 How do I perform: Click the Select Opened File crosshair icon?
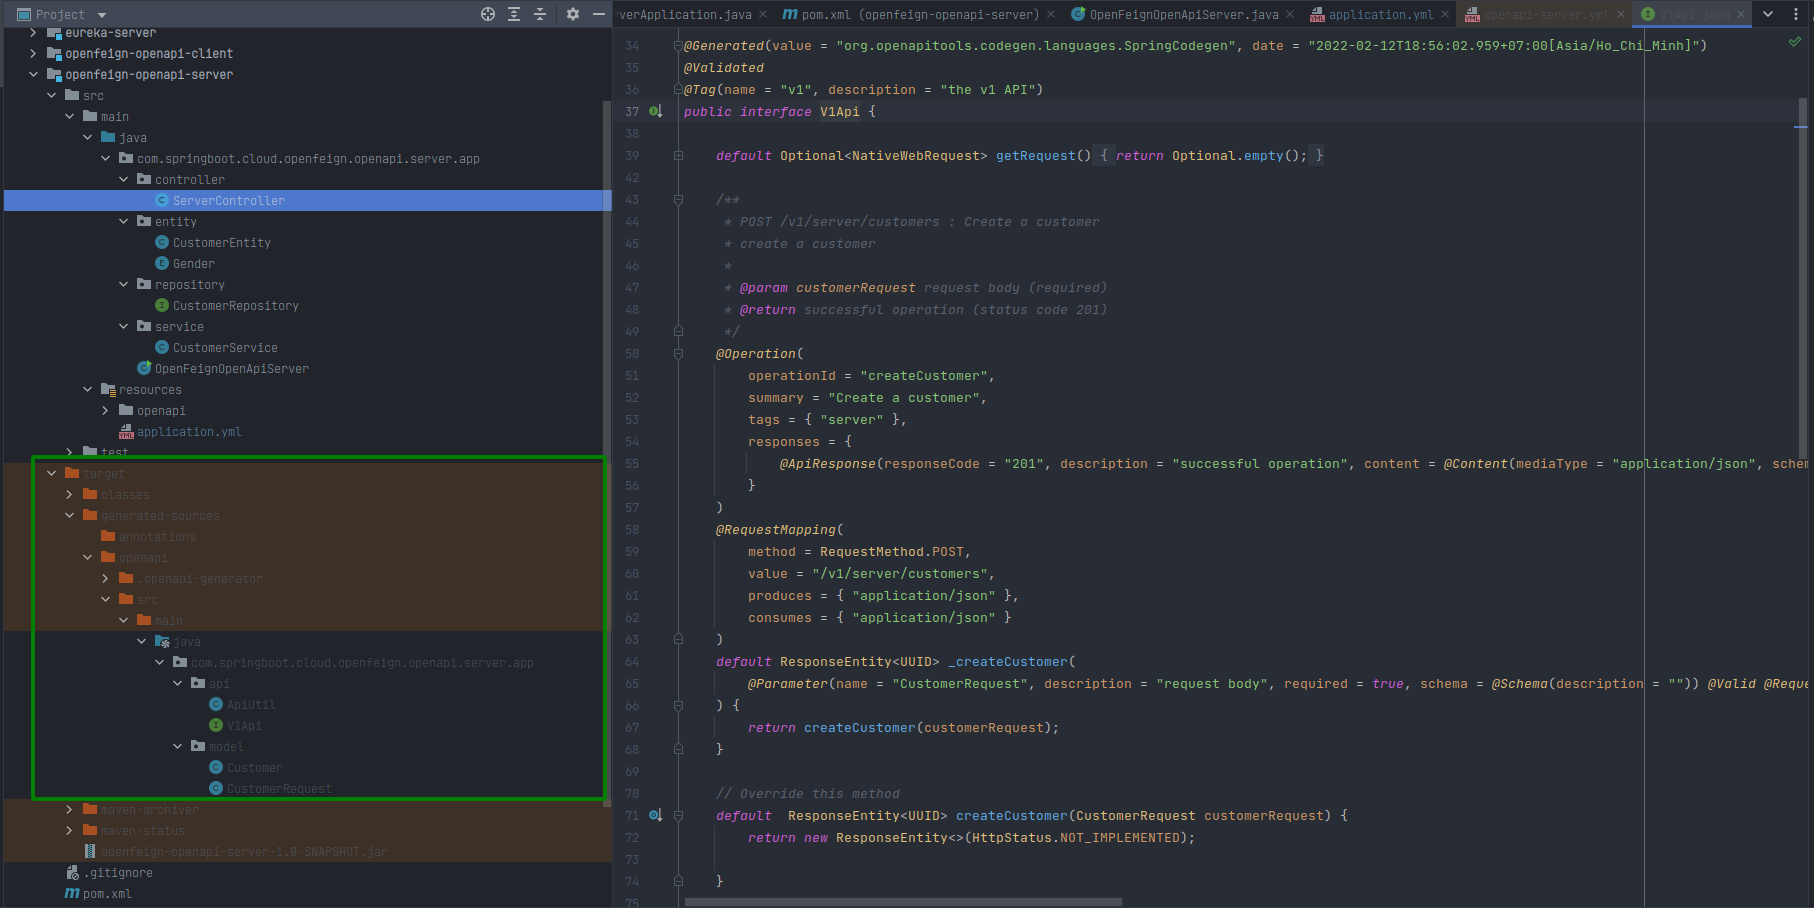click(x=487, y=14)
